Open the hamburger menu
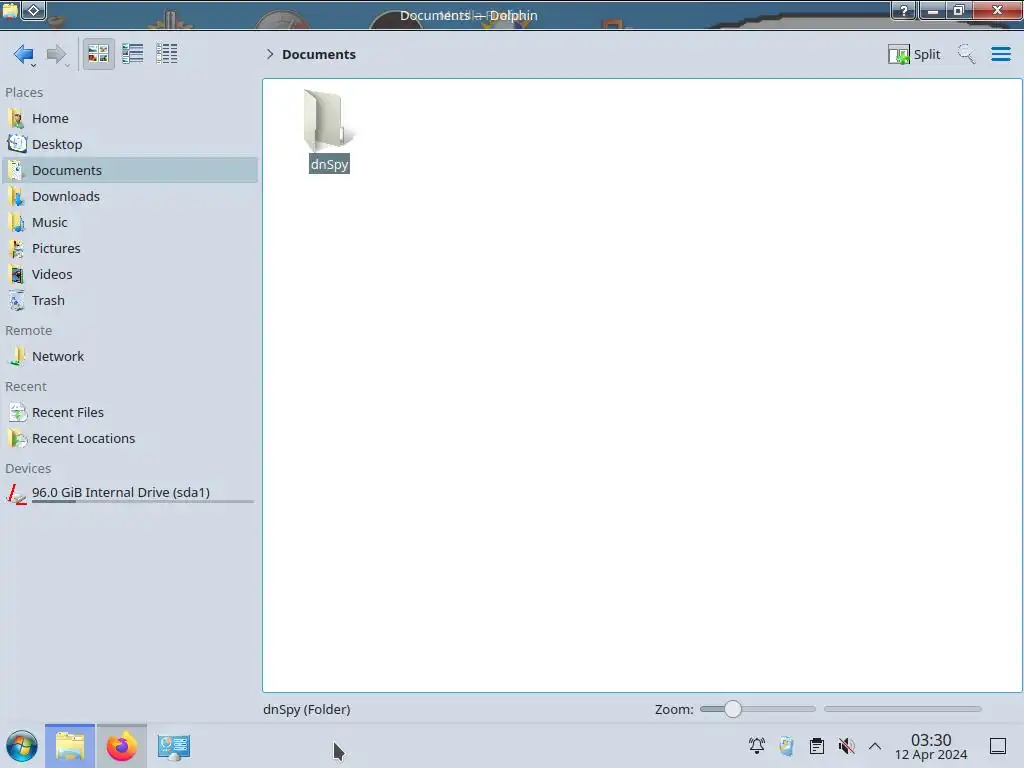Image resolution: width=1024 pixels, height=768 pixels. click(x=1000, y=54)
